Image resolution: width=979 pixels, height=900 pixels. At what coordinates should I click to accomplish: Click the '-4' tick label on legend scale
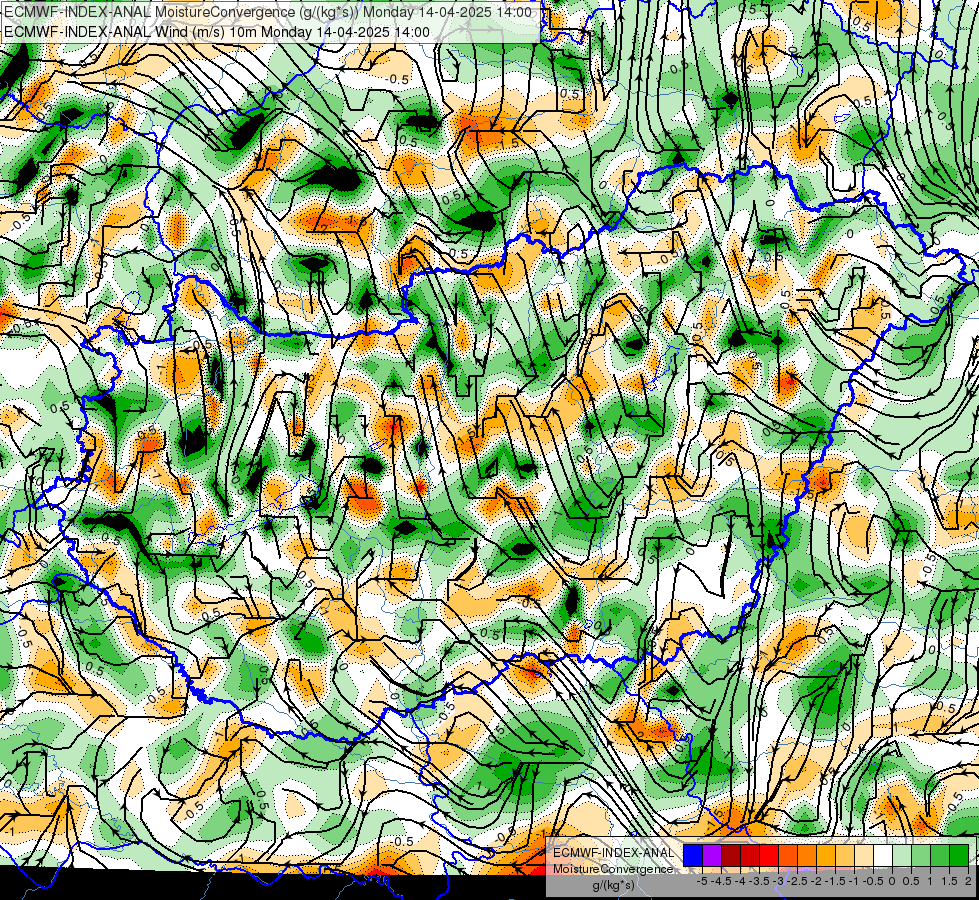click(x=740, y=881)
